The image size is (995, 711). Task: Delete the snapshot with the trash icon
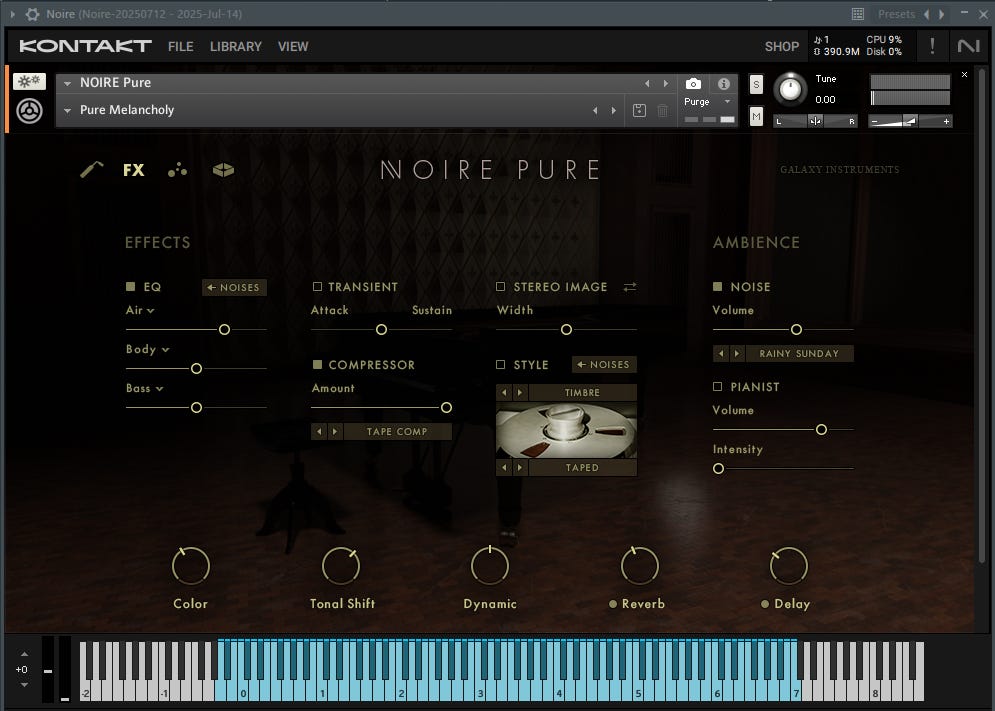tap(662, 110)
